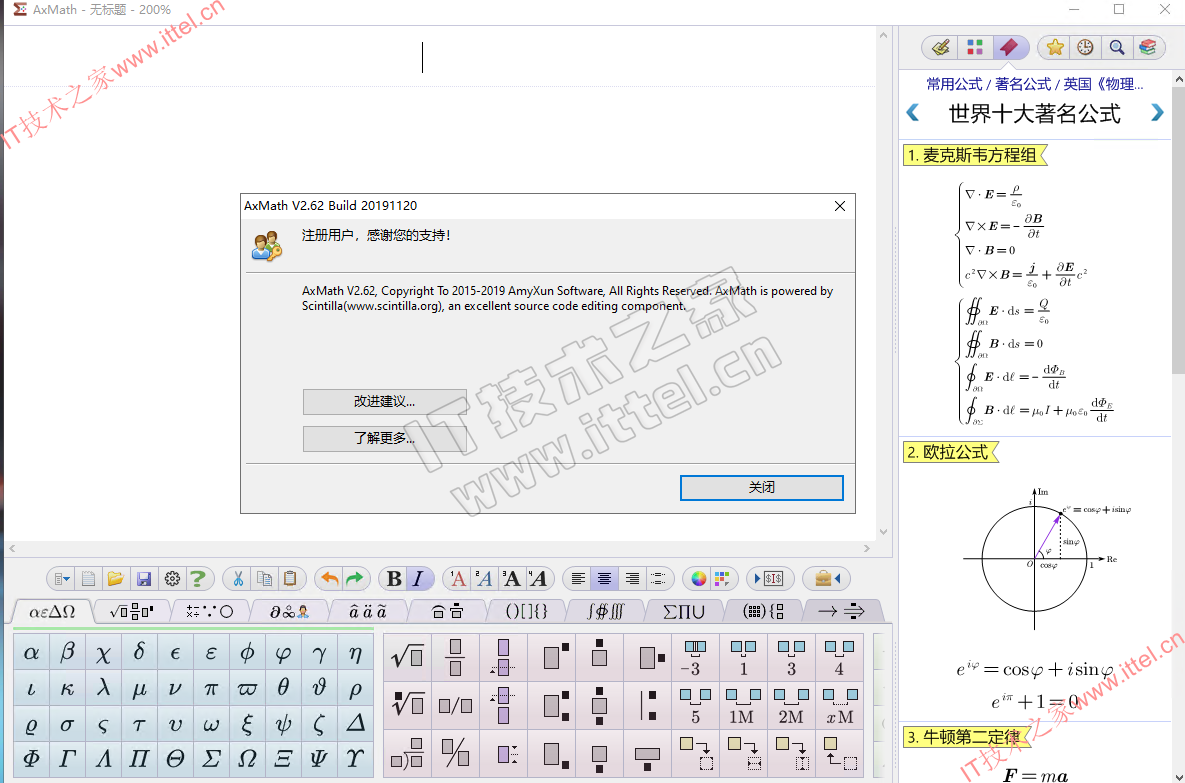
Task: Apply font style 3 (bold black A)
Action: (511, 579)
